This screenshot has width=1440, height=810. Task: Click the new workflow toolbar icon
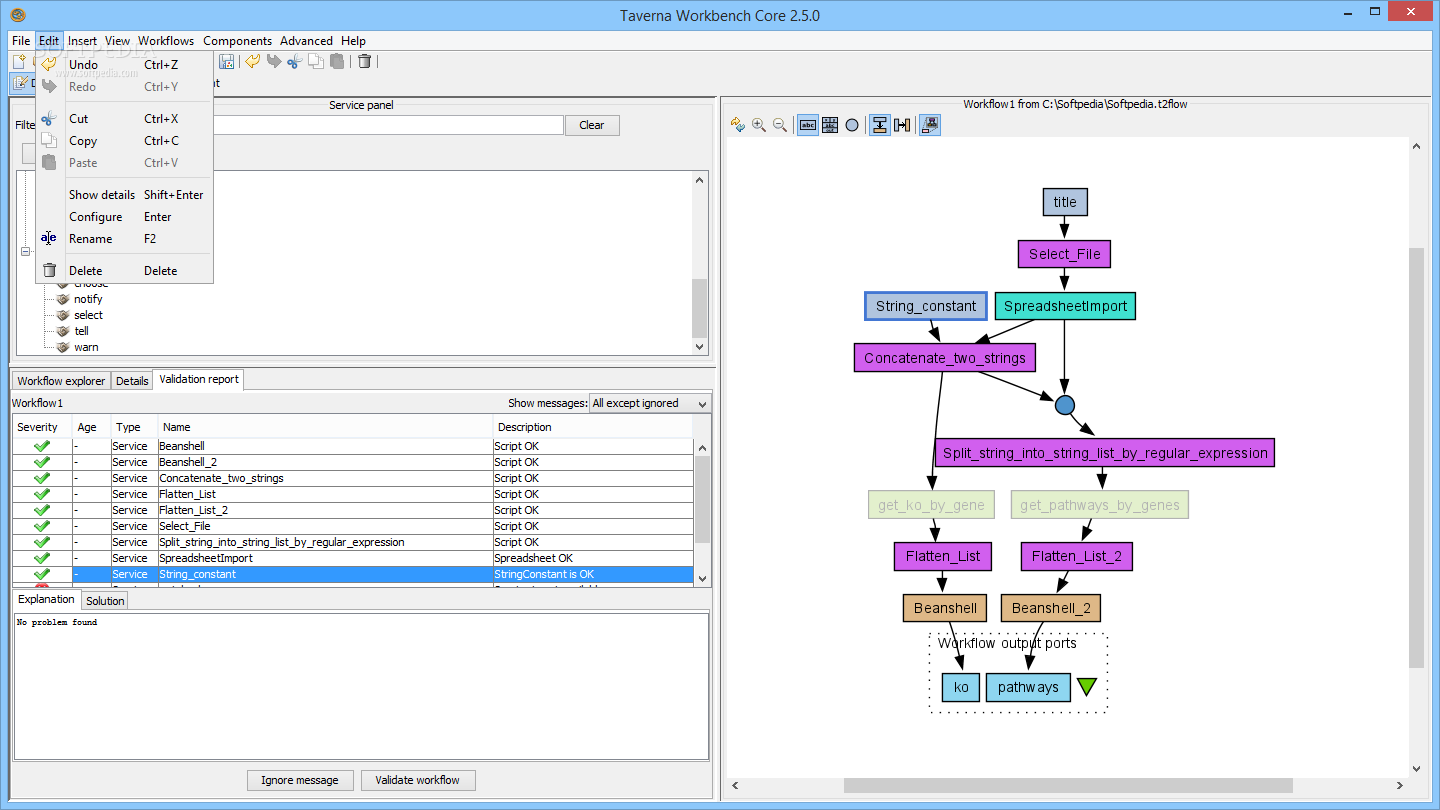(18, 62)
